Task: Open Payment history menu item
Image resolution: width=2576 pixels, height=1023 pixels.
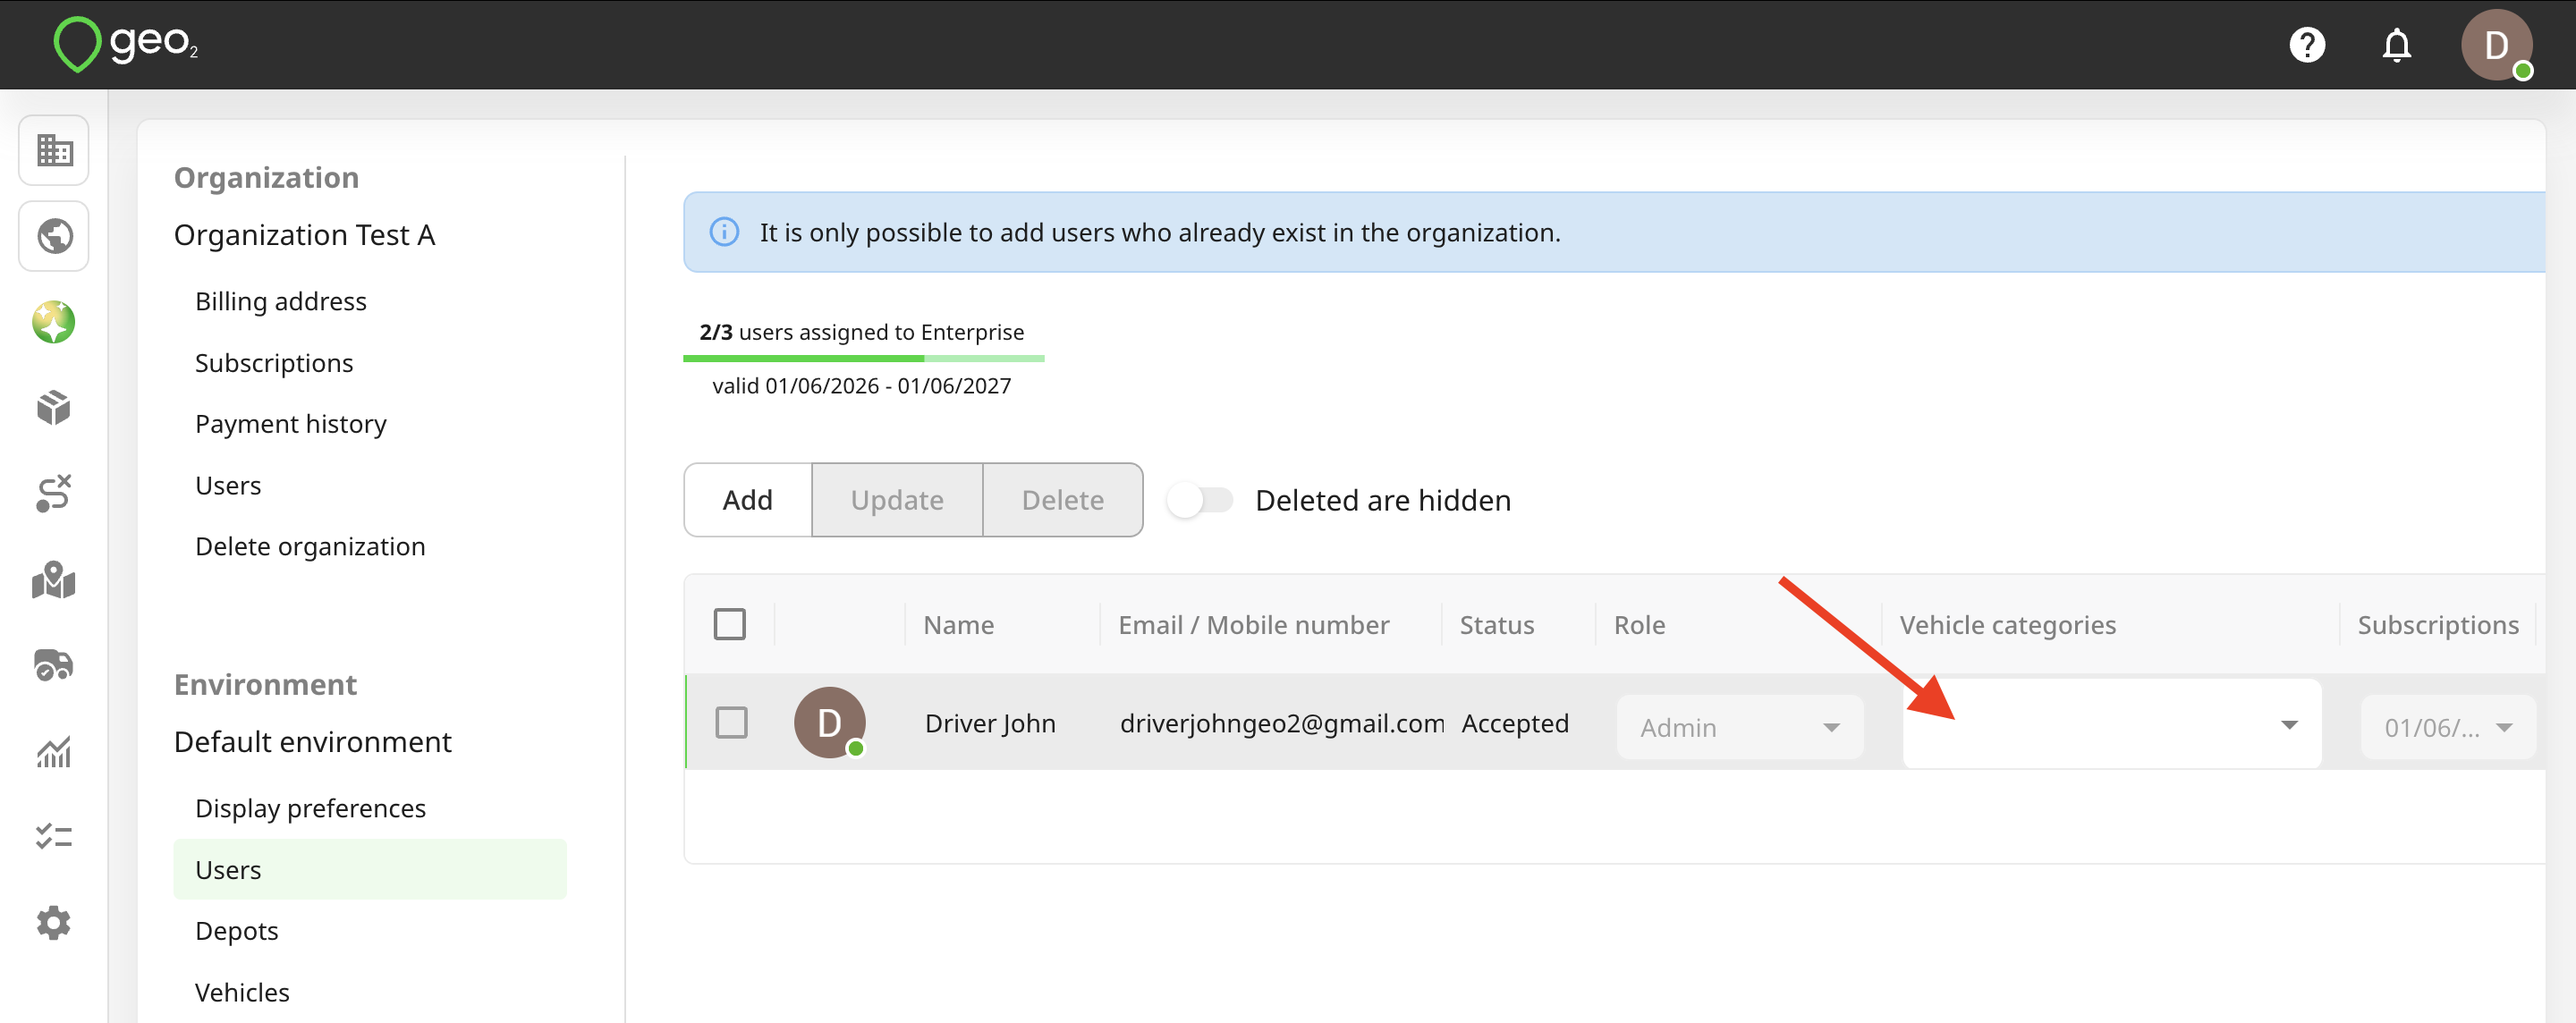Action: 291,424
